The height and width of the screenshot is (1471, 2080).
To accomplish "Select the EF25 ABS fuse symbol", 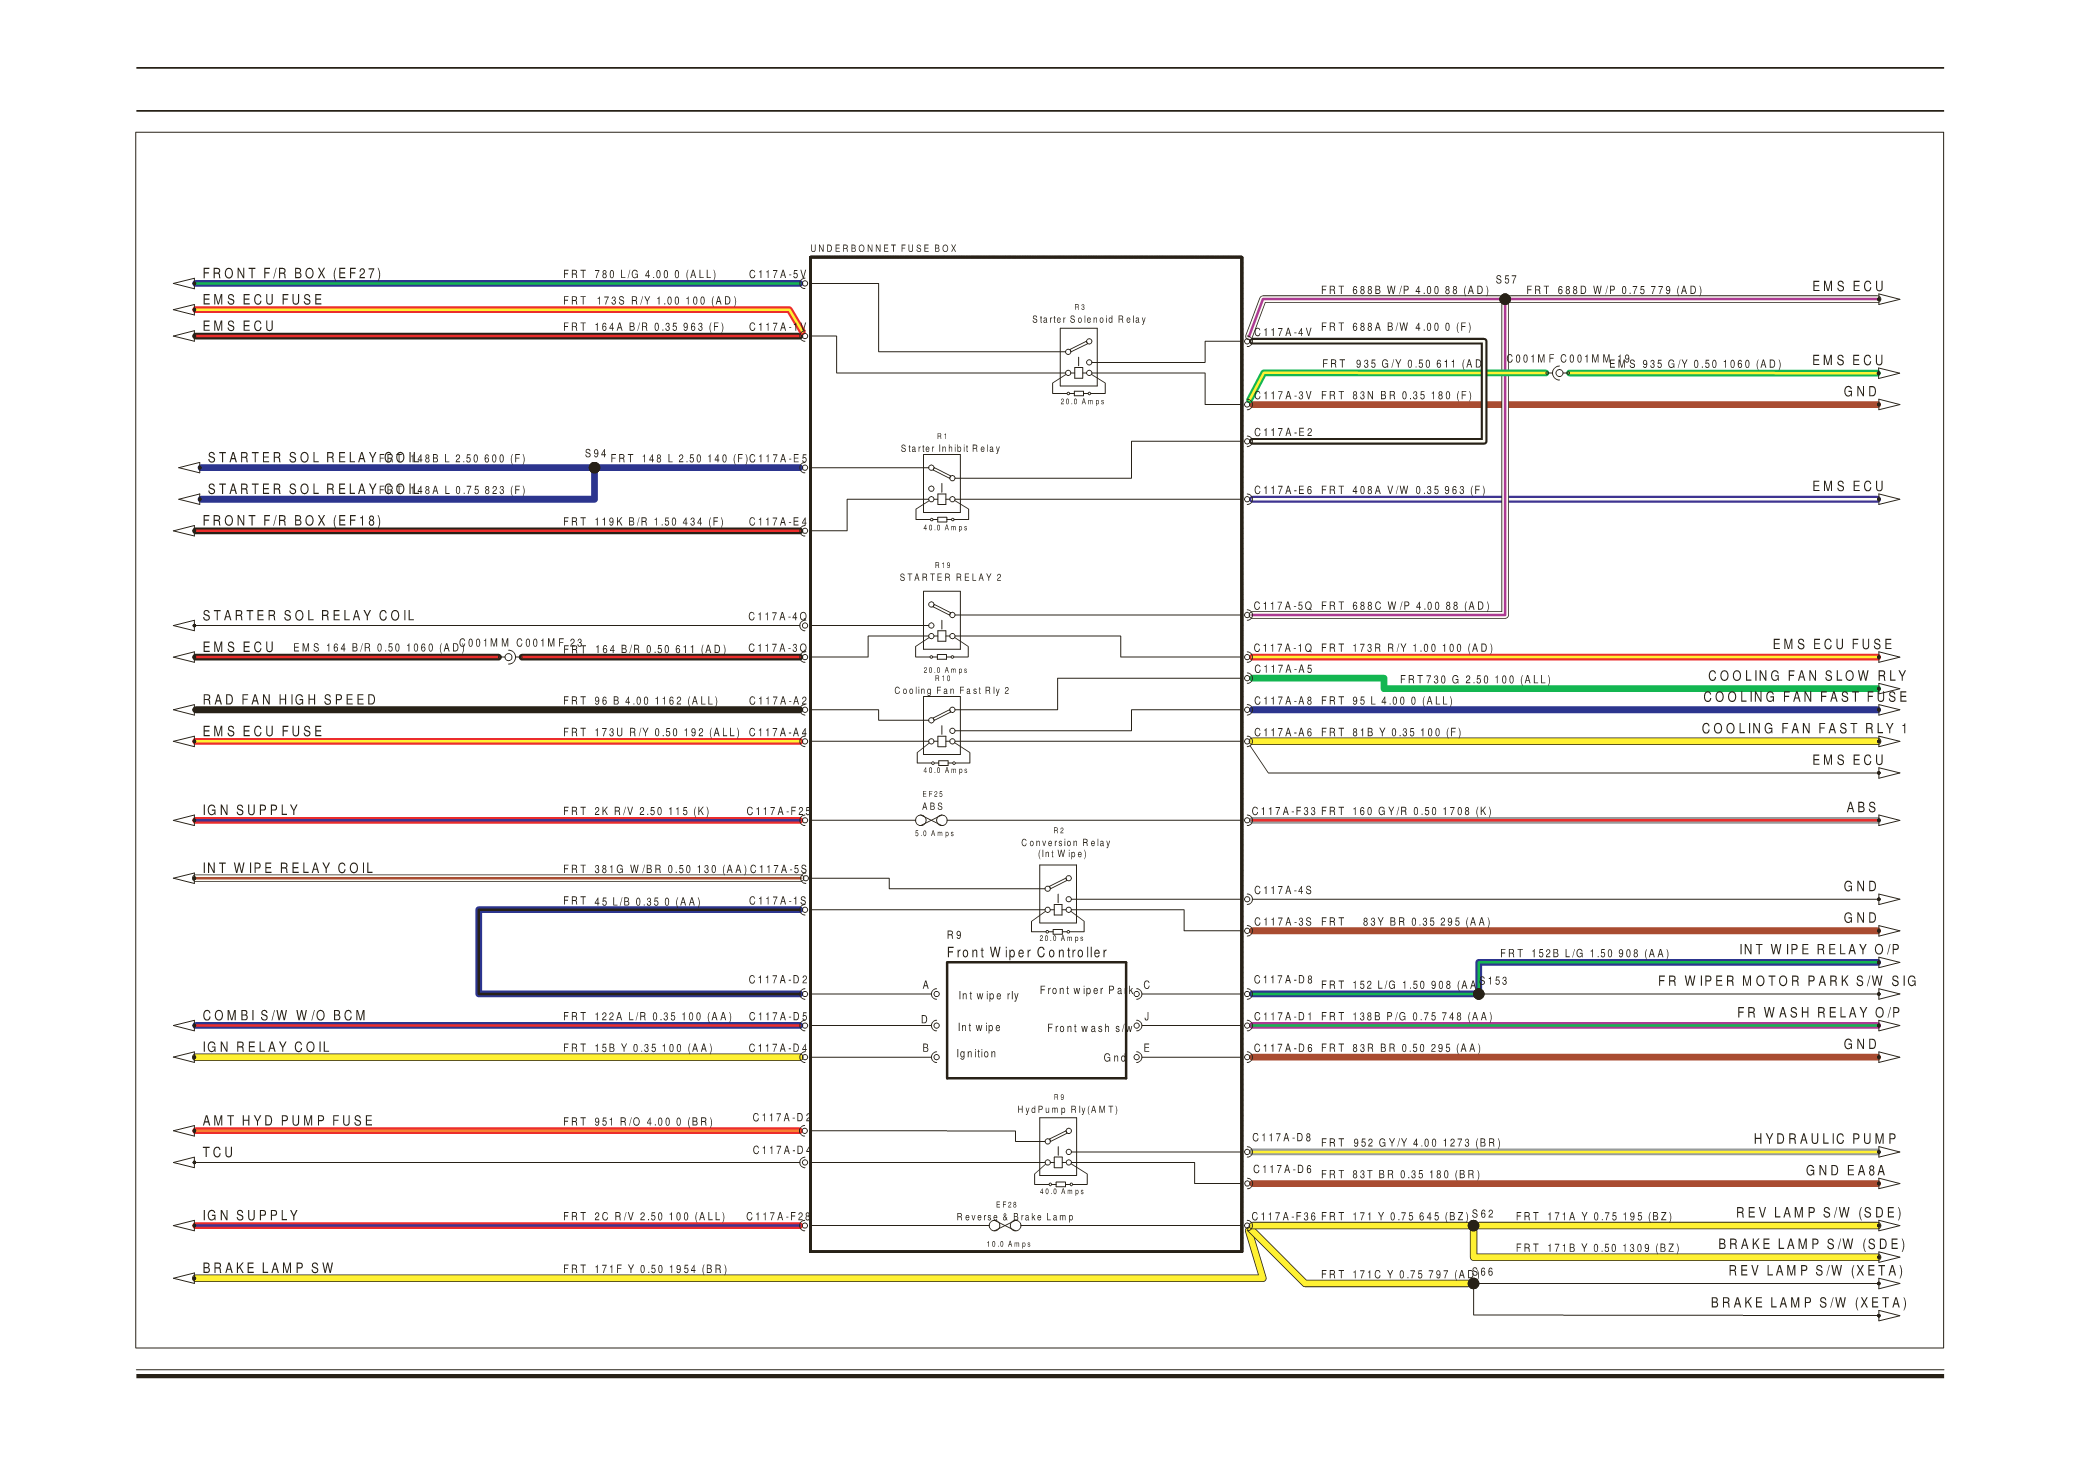I will pos(931,820).
